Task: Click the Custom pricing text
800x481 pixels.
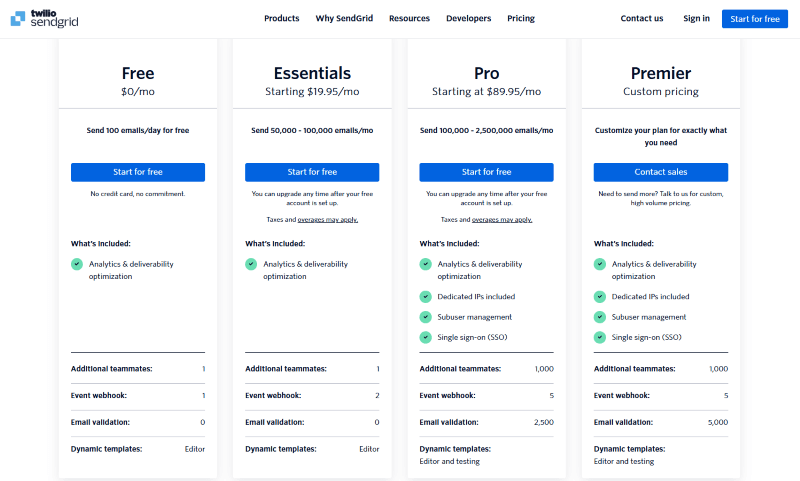Action: 661,92
